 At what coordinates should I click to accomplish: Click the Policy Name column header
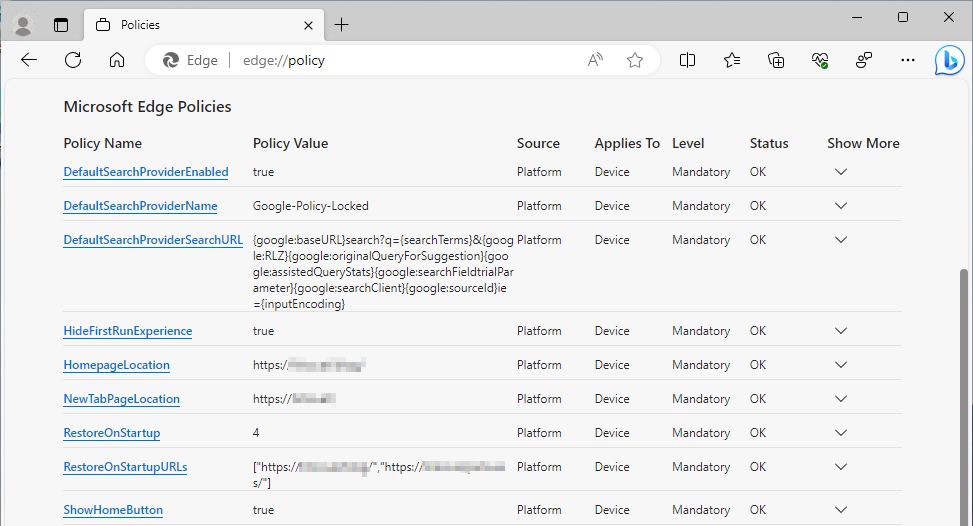click(x=102, y=143)
